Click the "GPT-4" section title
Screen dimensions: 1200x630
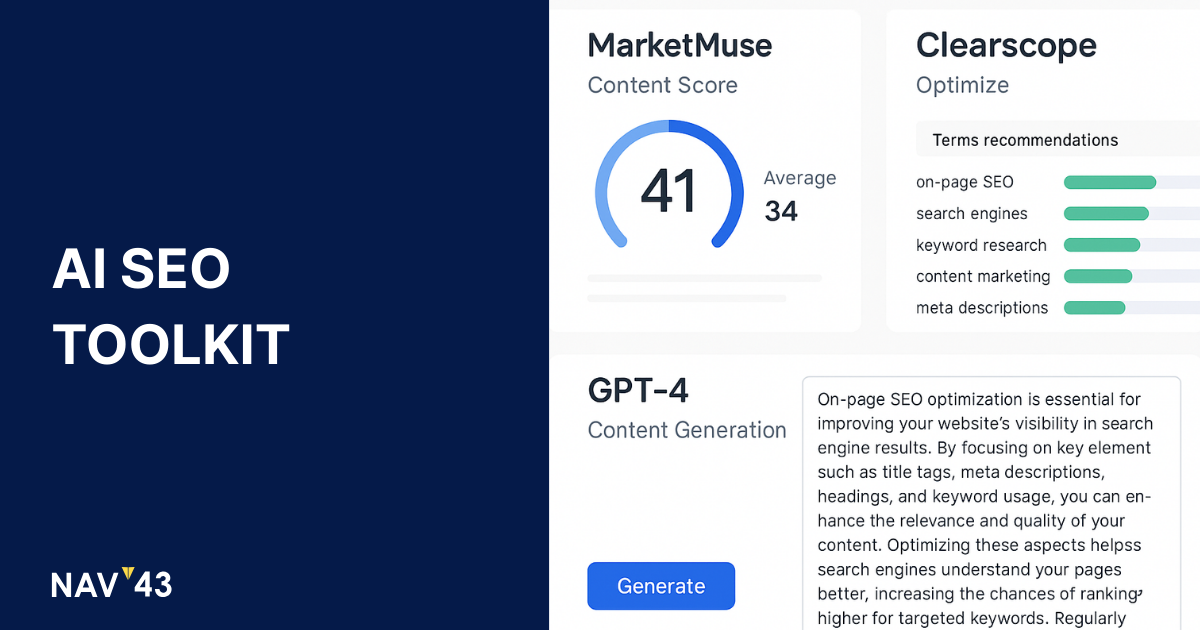coord(638,390)
